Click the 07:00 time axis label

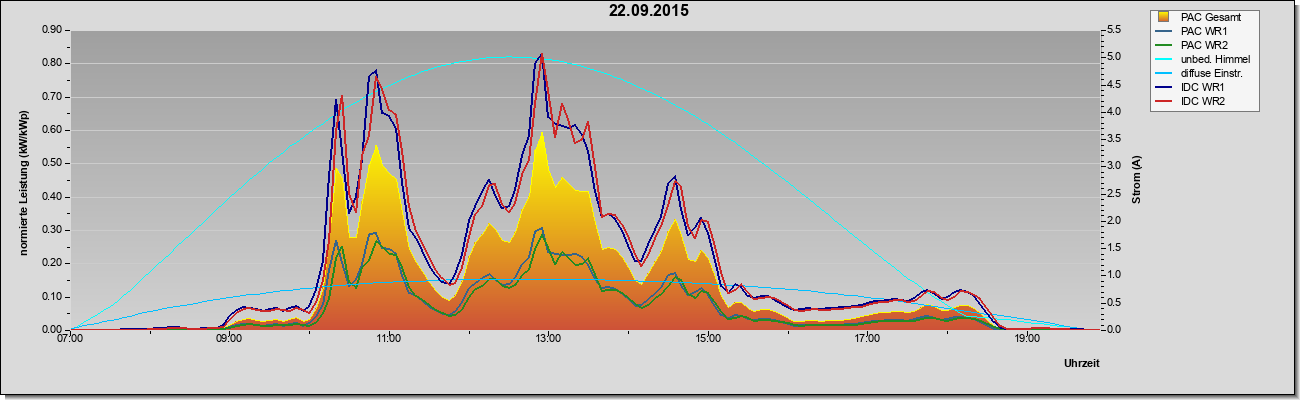pos(70,339)
